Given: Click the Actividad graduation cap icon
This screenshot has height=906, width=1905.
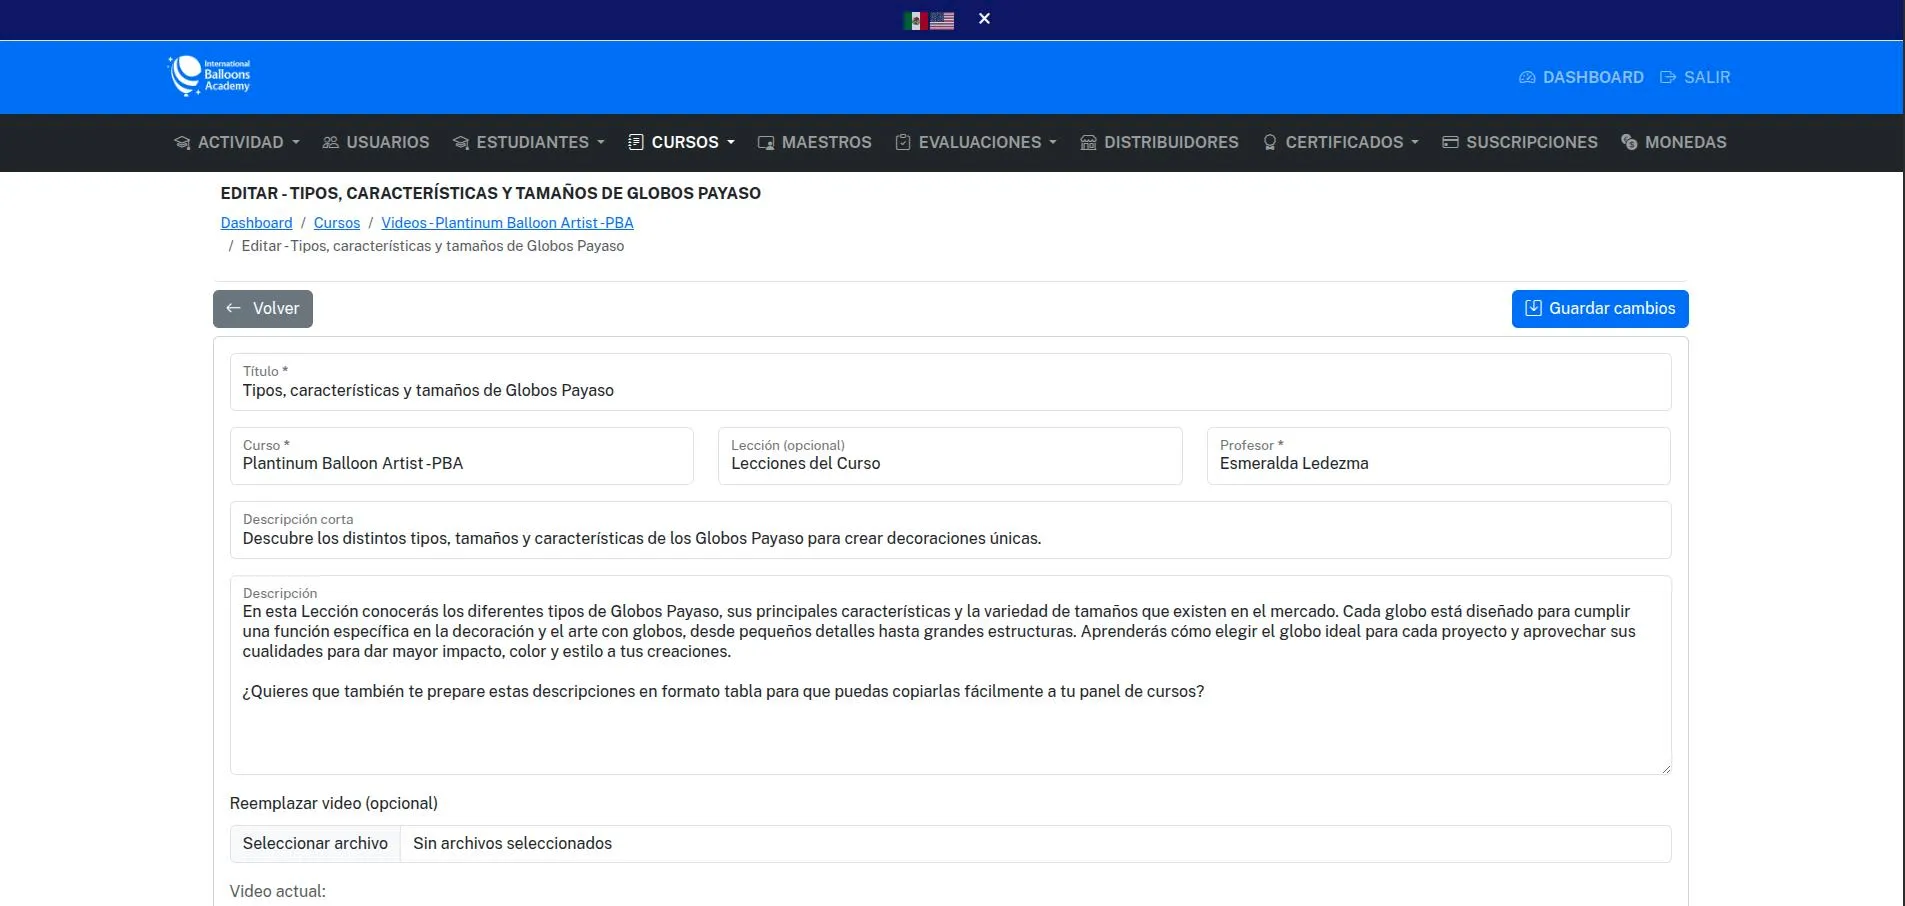Looking at the screenshot, I should pyautogui.click(x=182, y=143).
